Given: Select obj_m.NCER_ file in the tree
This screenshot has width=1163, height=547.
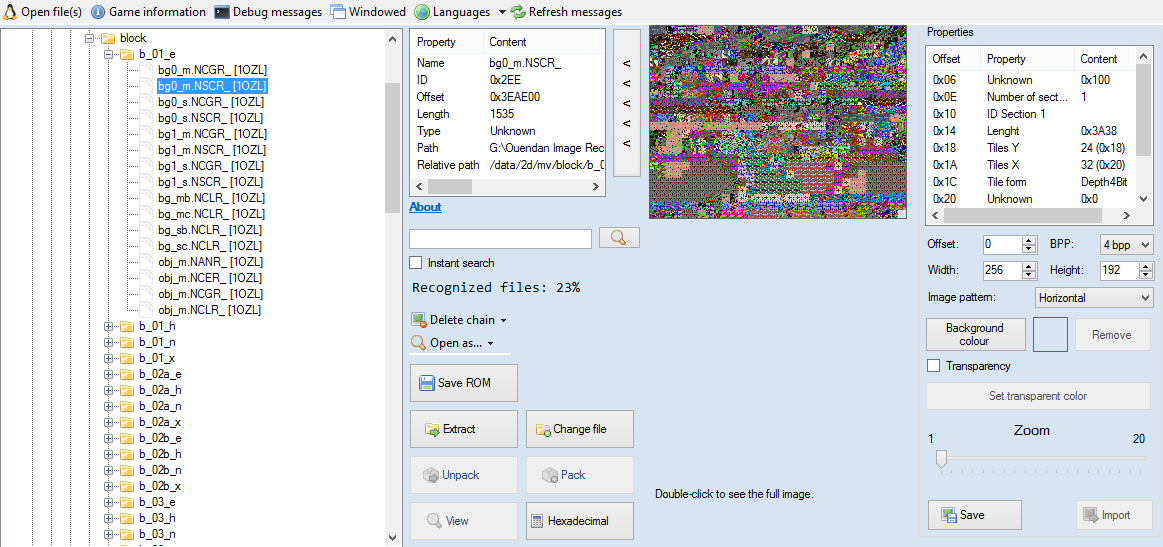Looking at the screenshot, I should [210, 278].
